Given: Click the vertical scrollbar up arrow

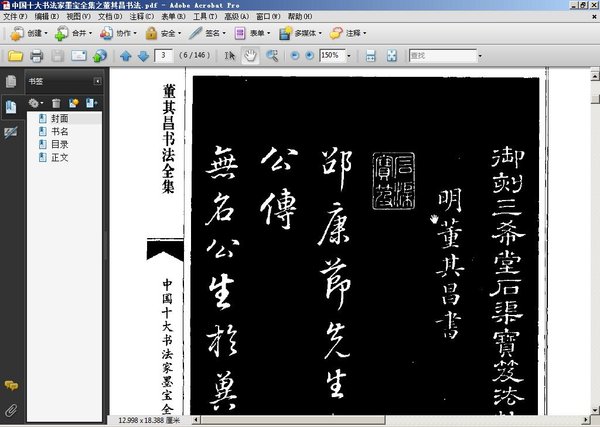Looking at the screenshot, I should click(x=595, y=76).
